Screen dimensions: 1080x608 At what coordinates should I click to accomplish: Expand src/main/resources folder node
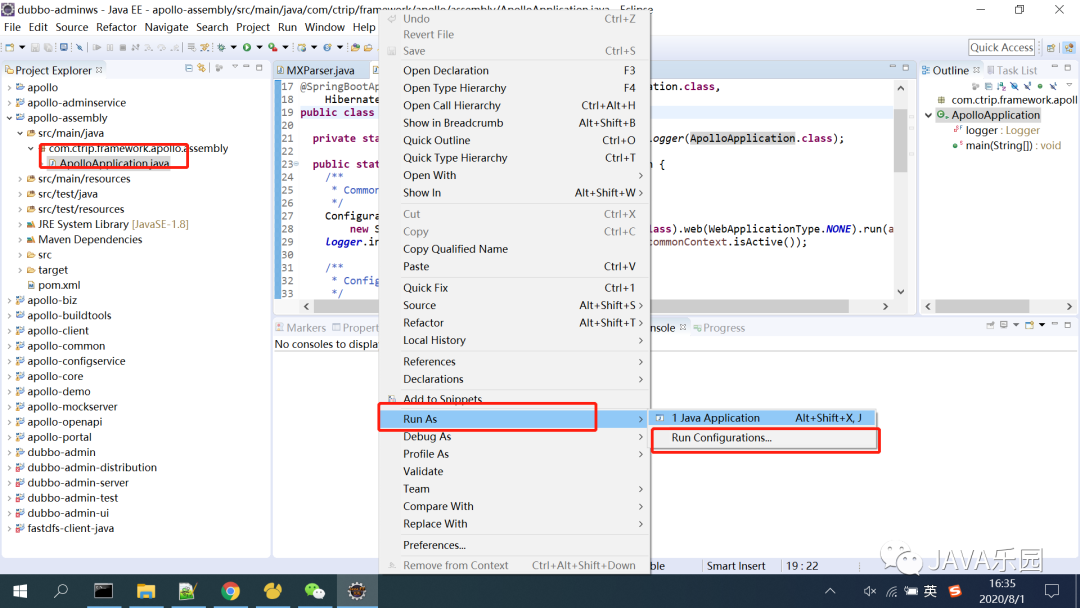click(20, 178)
